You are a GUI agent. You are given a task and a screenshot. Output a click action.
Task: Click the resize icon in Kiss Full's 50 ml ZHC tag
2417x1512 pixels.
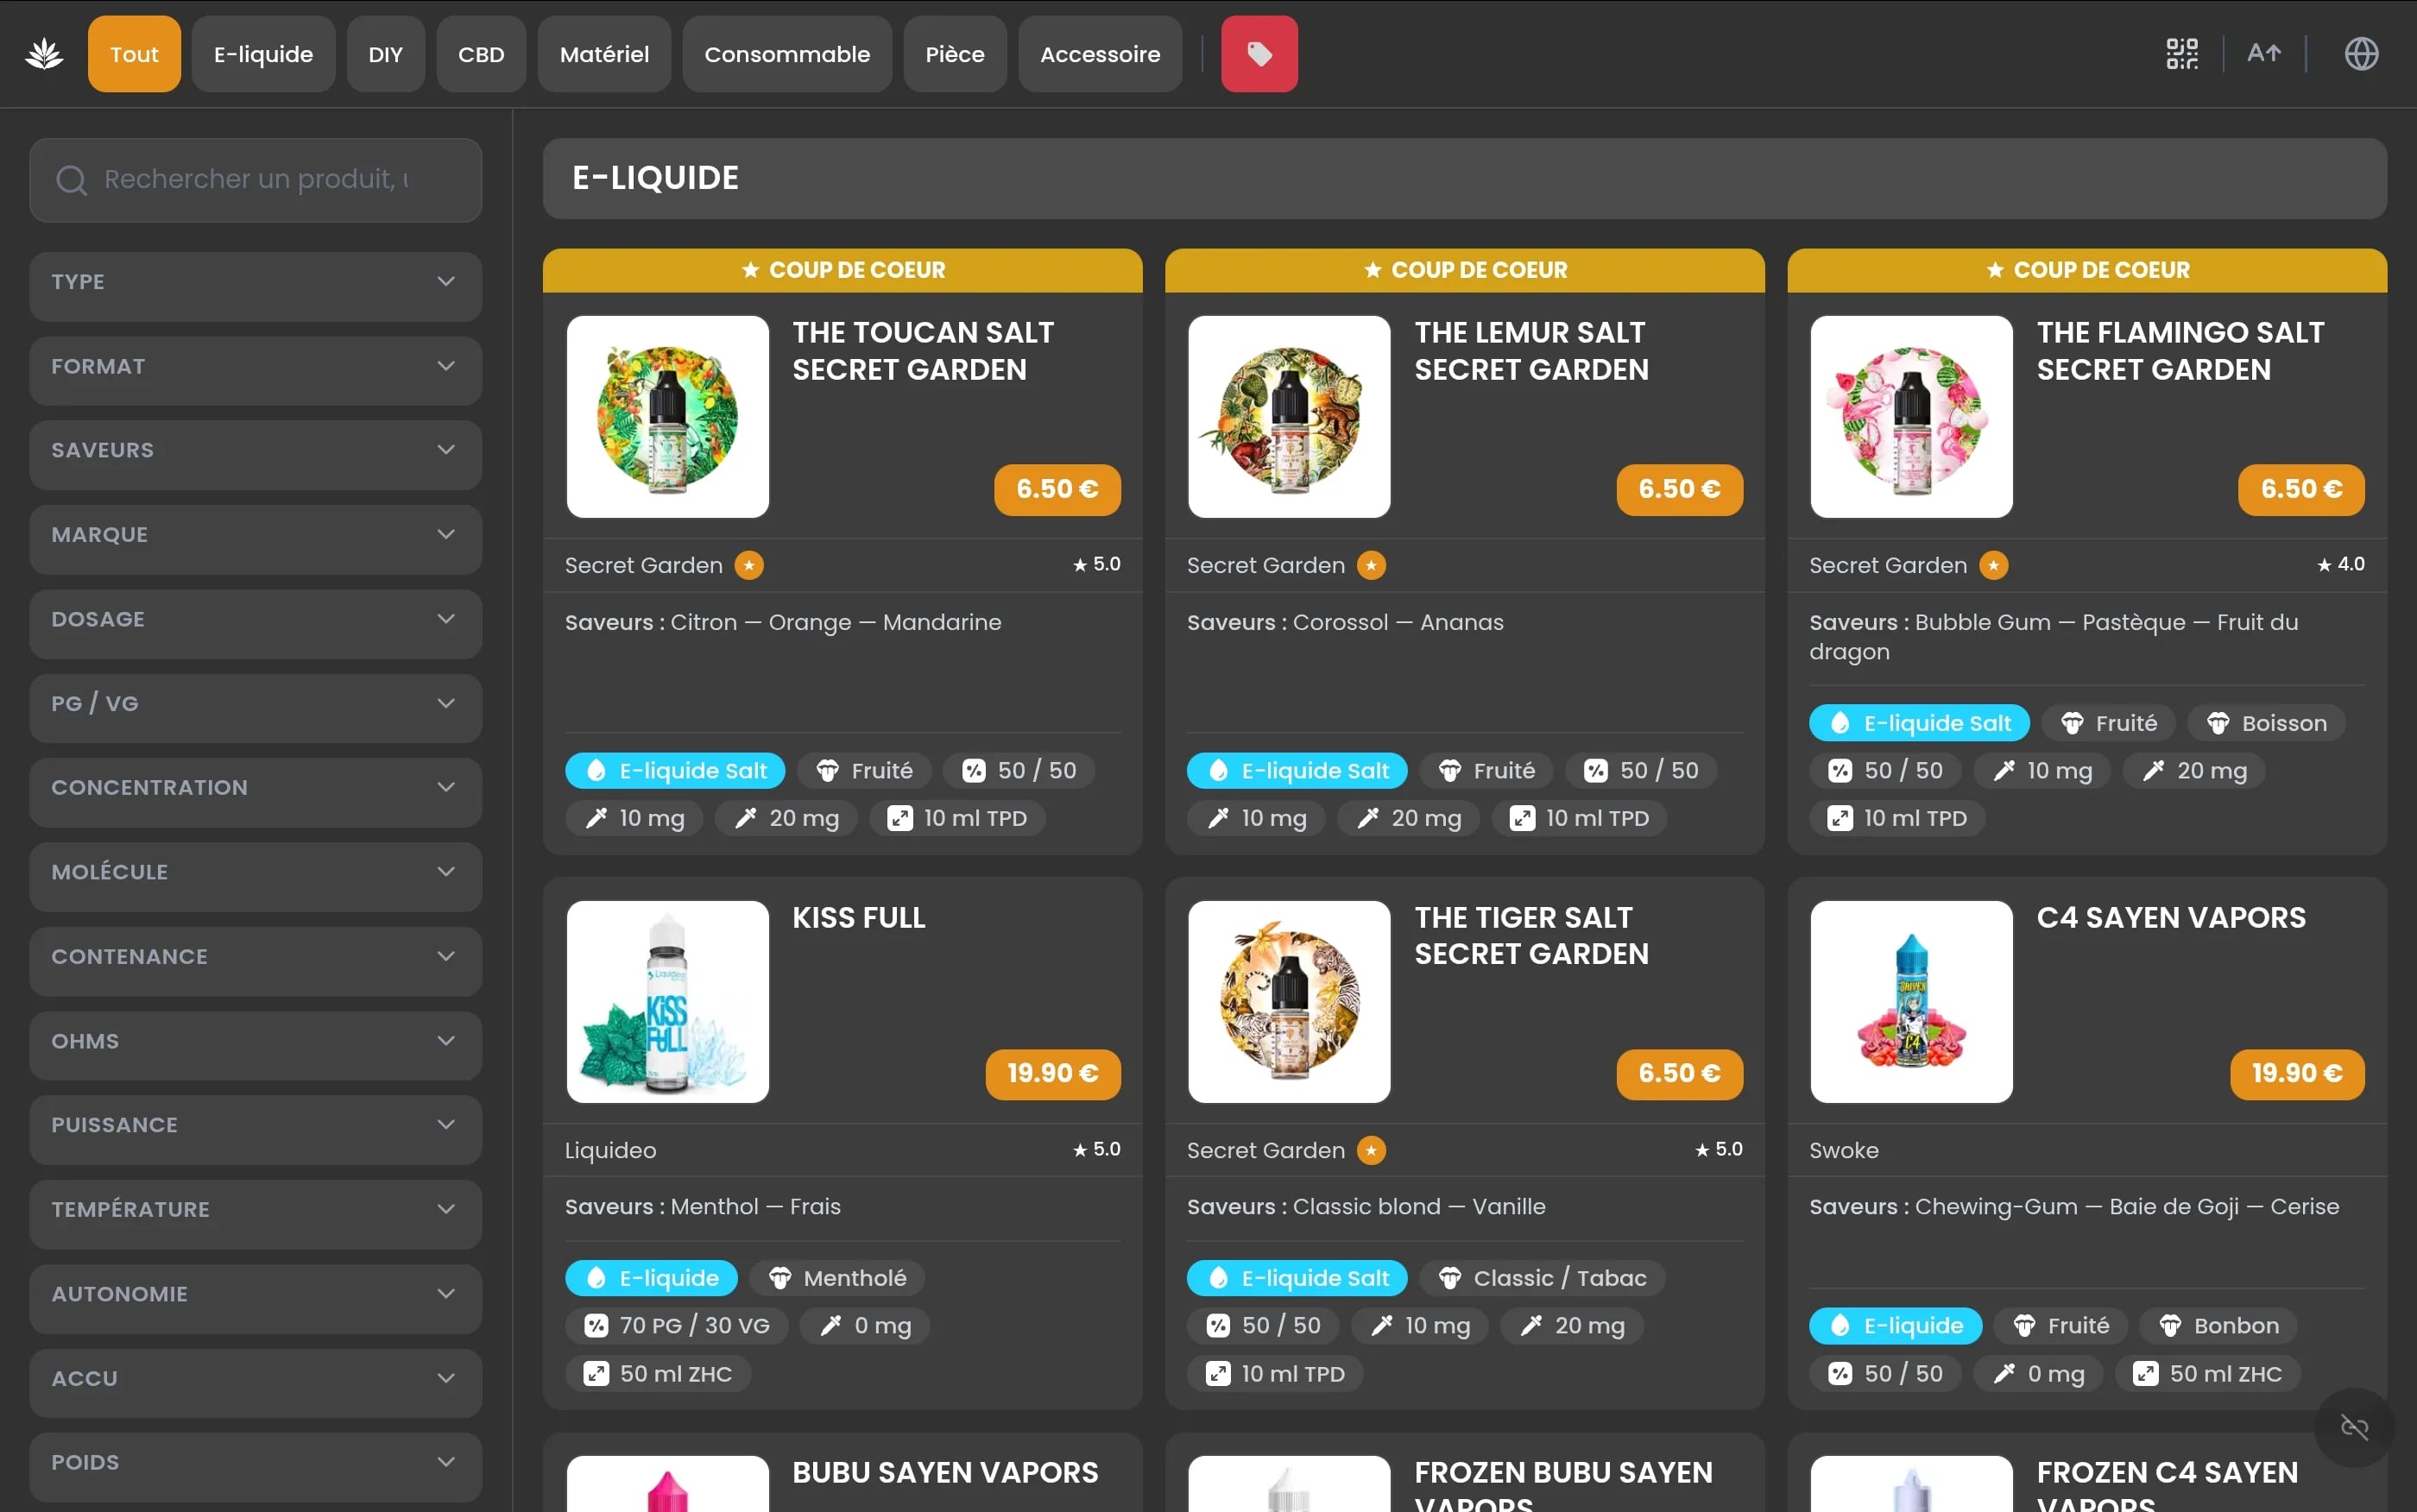[596, 1374]
